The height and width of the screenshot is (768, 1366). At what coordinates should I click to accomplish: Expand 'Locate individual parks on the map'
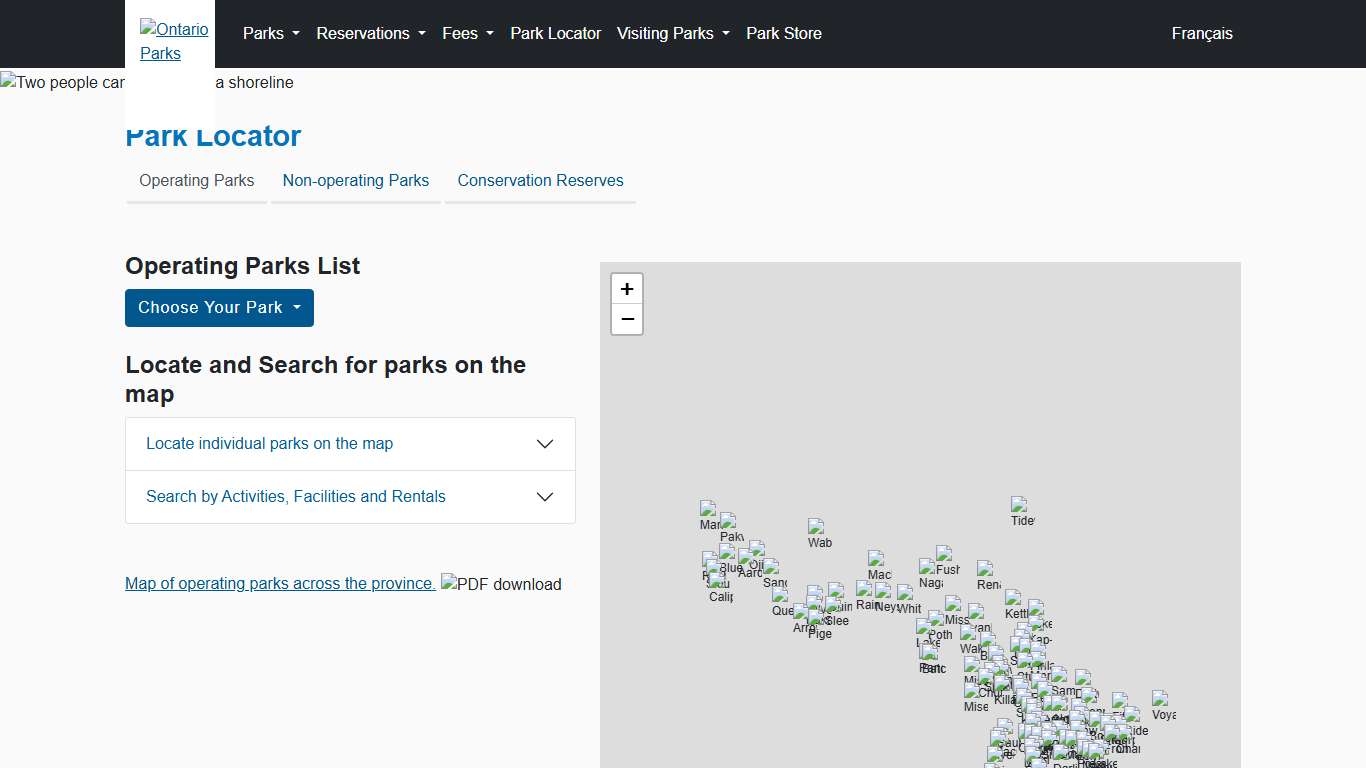point(350,444)
